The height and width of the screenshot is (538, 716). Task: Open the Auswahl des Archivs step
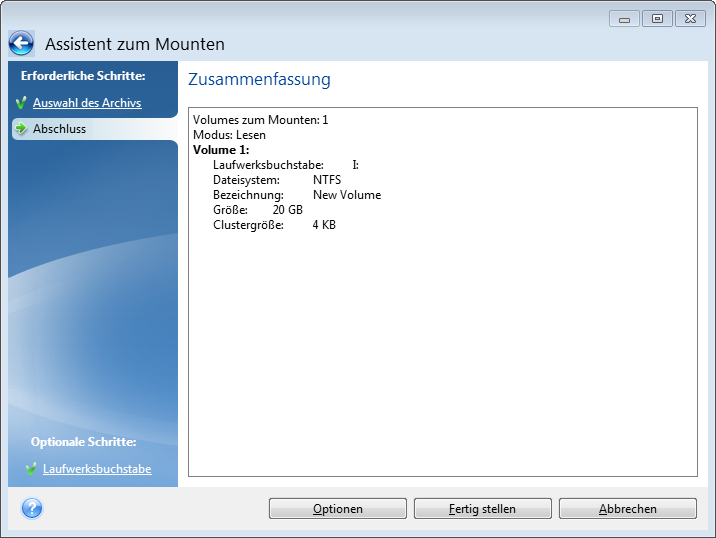click(87, 103)
